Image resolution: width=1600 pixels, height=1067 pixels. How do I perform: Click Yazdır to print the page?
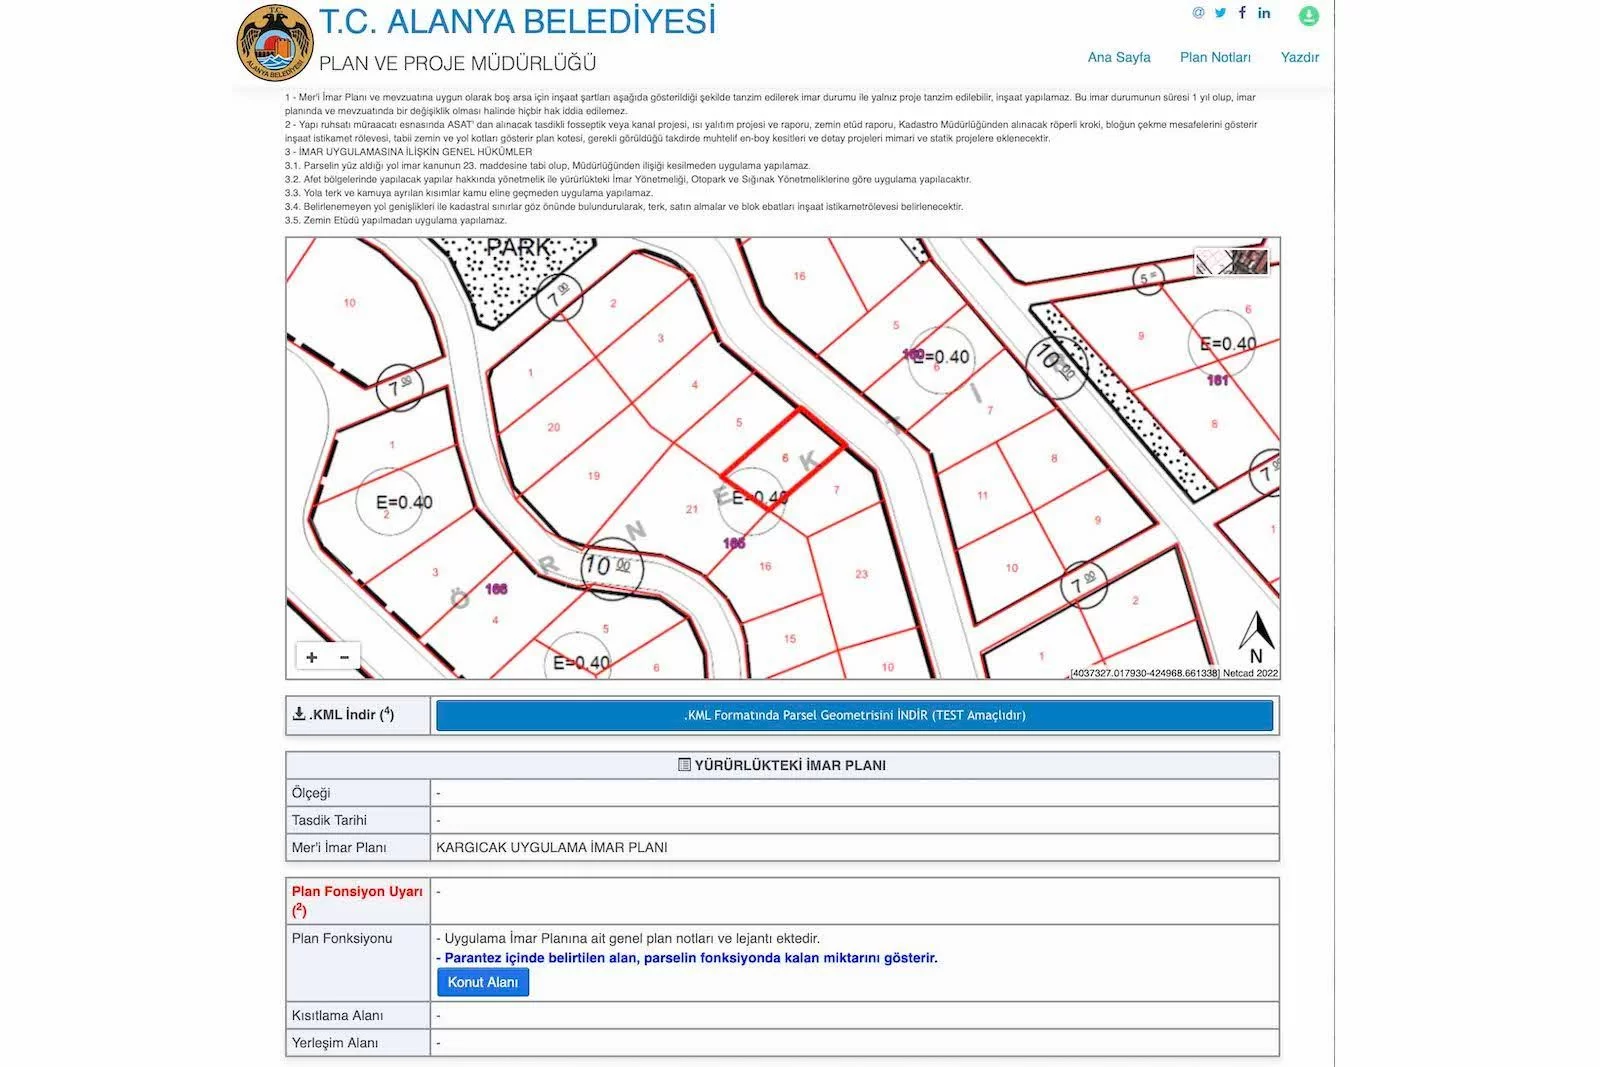tap(1299, 57)
